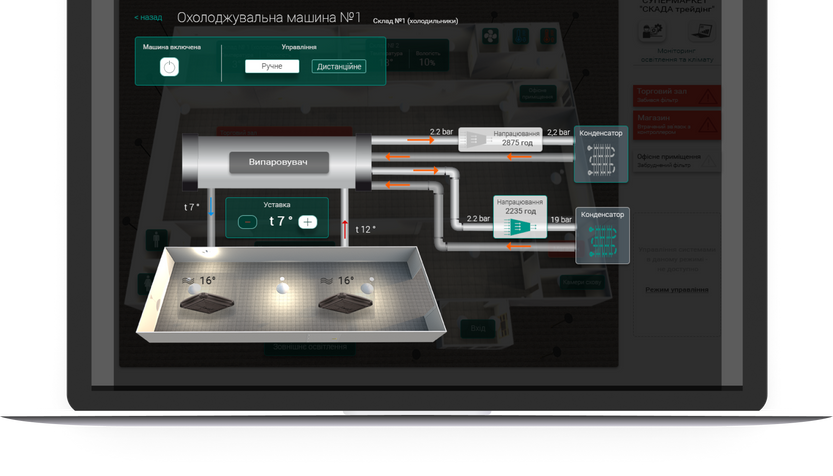Go back via the назад link
The height and width of the screenshot is (476, 833).
coord(148,18)
